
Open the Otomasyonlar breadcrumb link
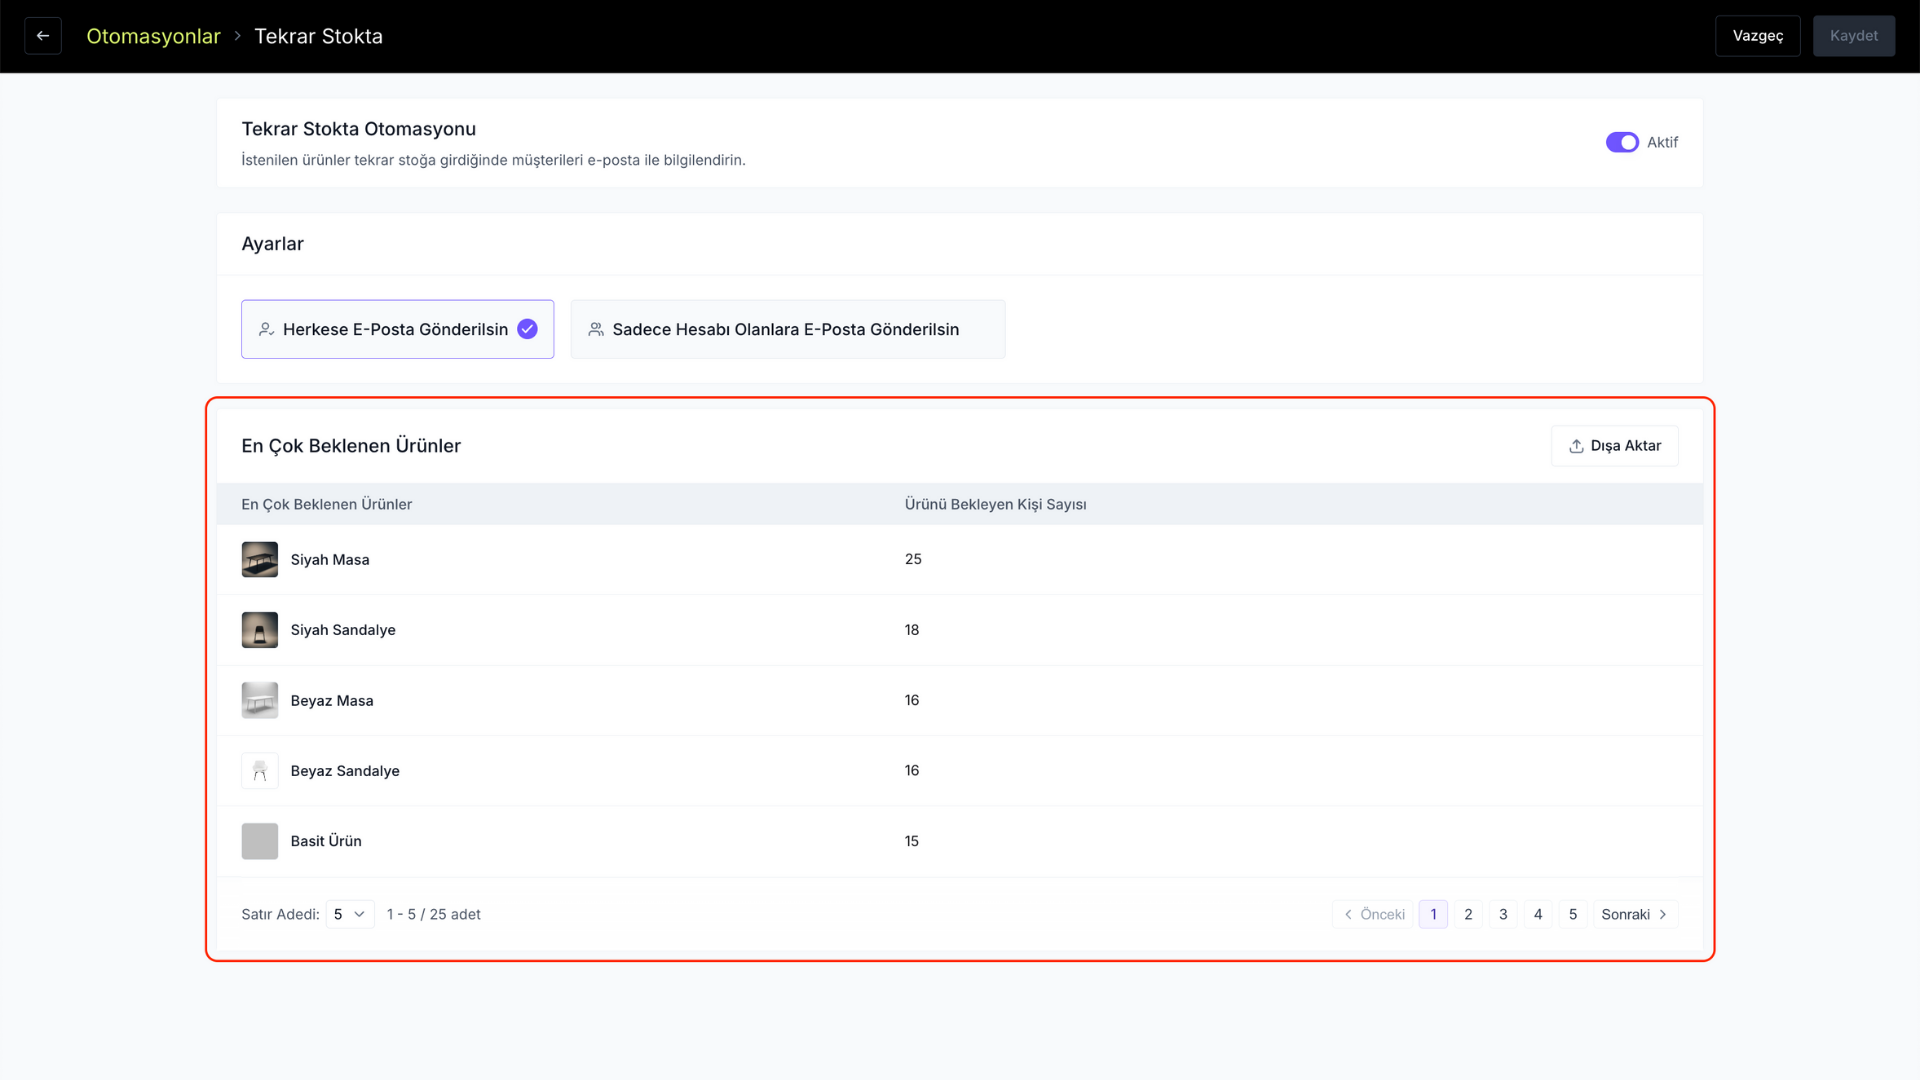click(x=153, y=36)
